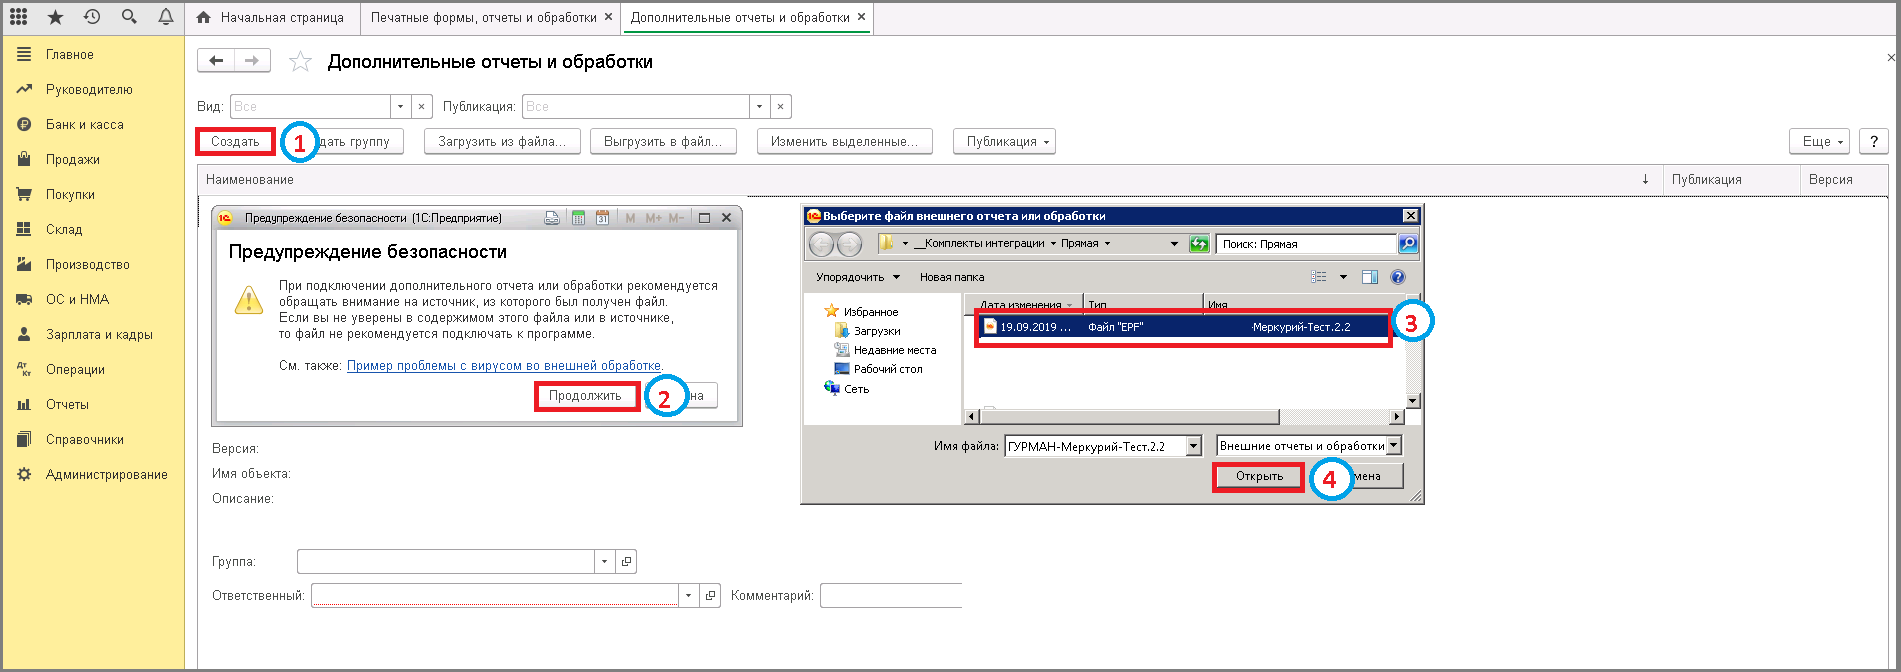The image size is (1901, 672).
Task: Expand the Вид filter dropdown
Action: click(400, 107)
